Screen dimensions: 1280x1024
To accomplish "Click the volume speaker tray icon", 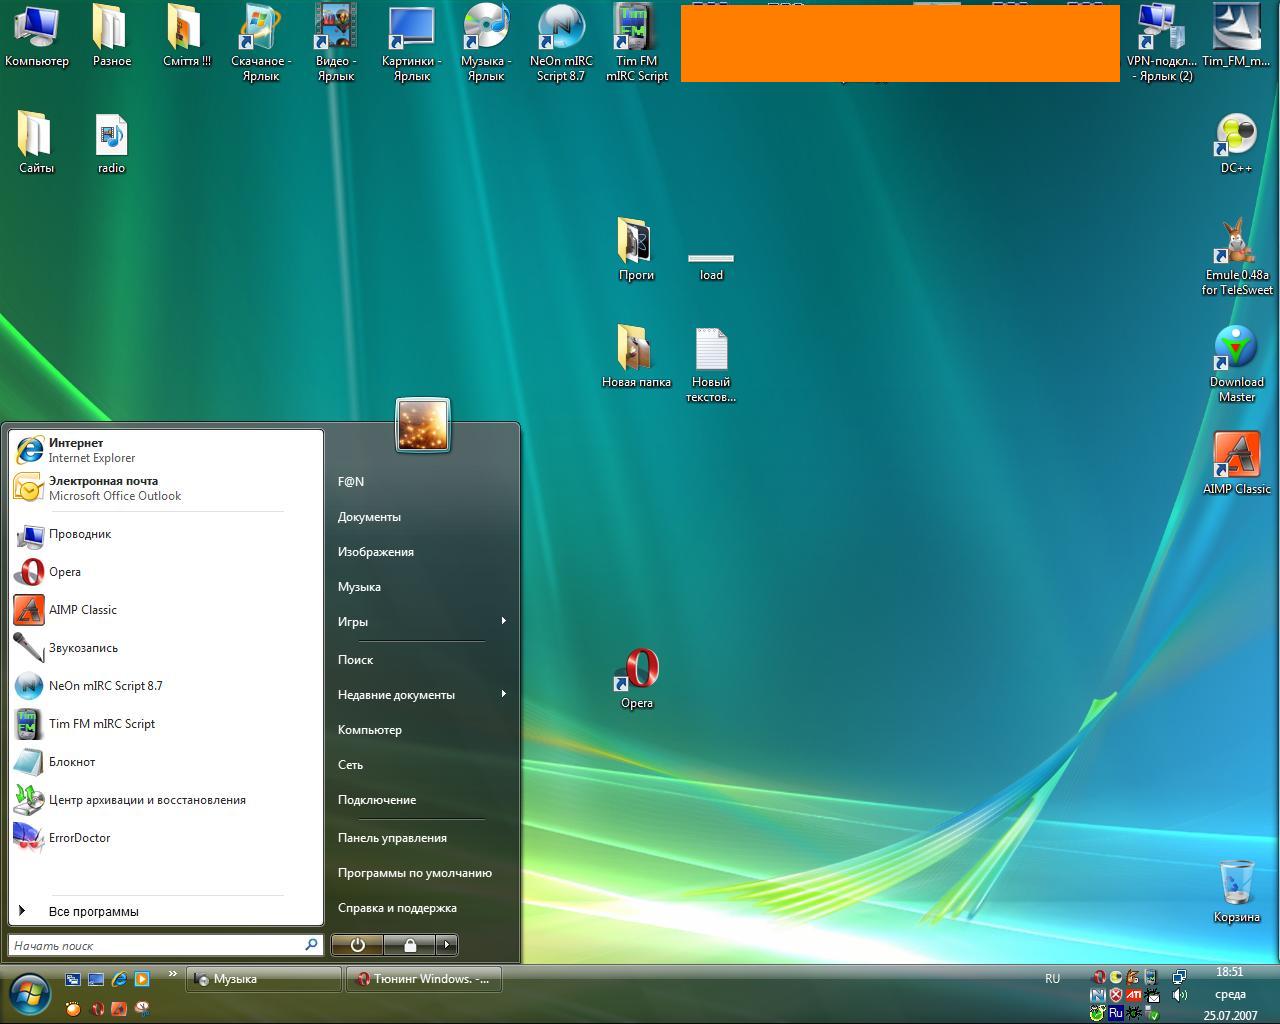I will pos(1180,995).
